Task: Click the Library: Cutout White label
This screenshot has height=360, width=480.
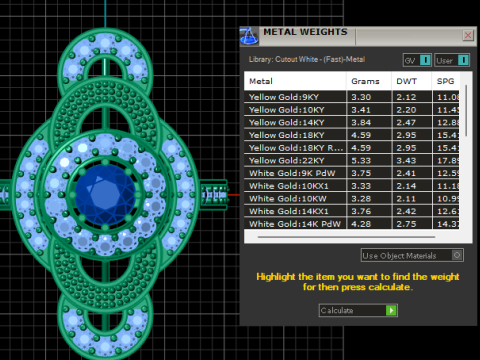Action: pos(307,59)
